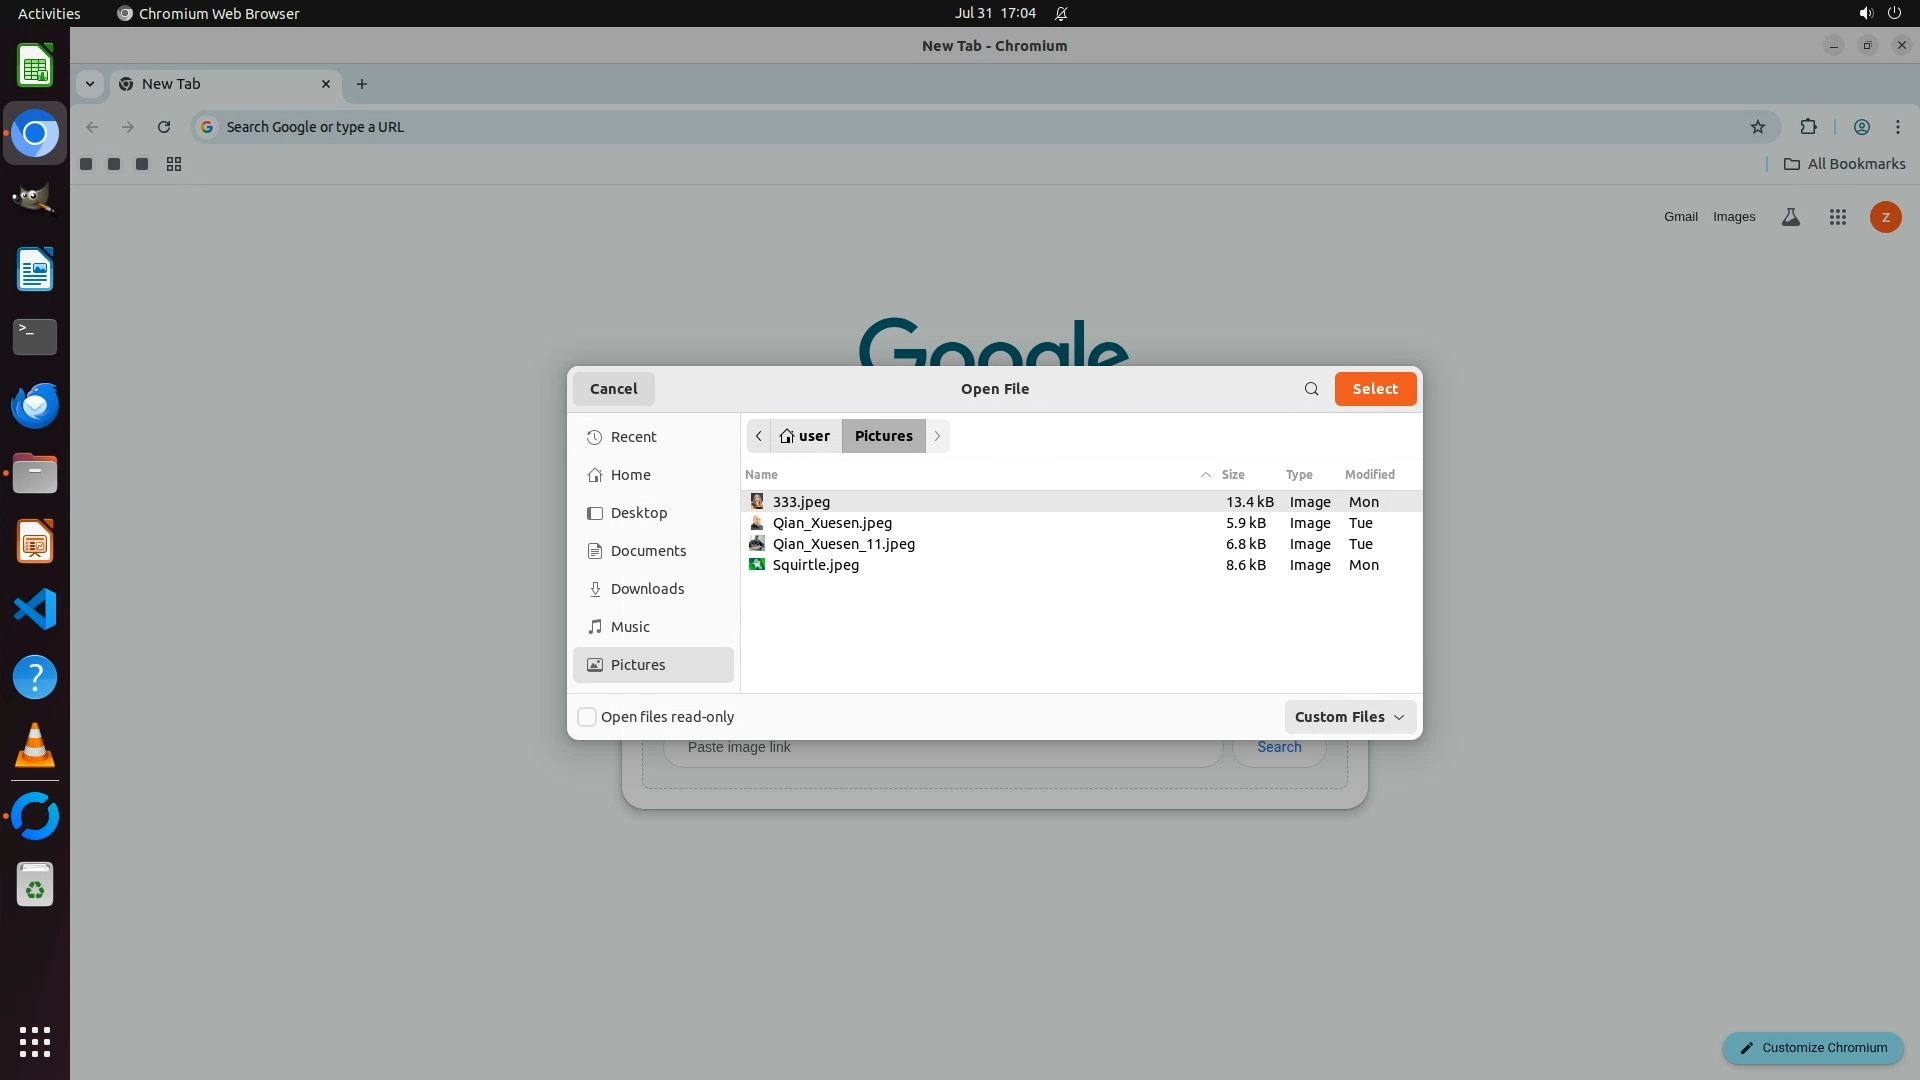
Task: Open the Chromium three-dot menu
Action: (1898, 127)
